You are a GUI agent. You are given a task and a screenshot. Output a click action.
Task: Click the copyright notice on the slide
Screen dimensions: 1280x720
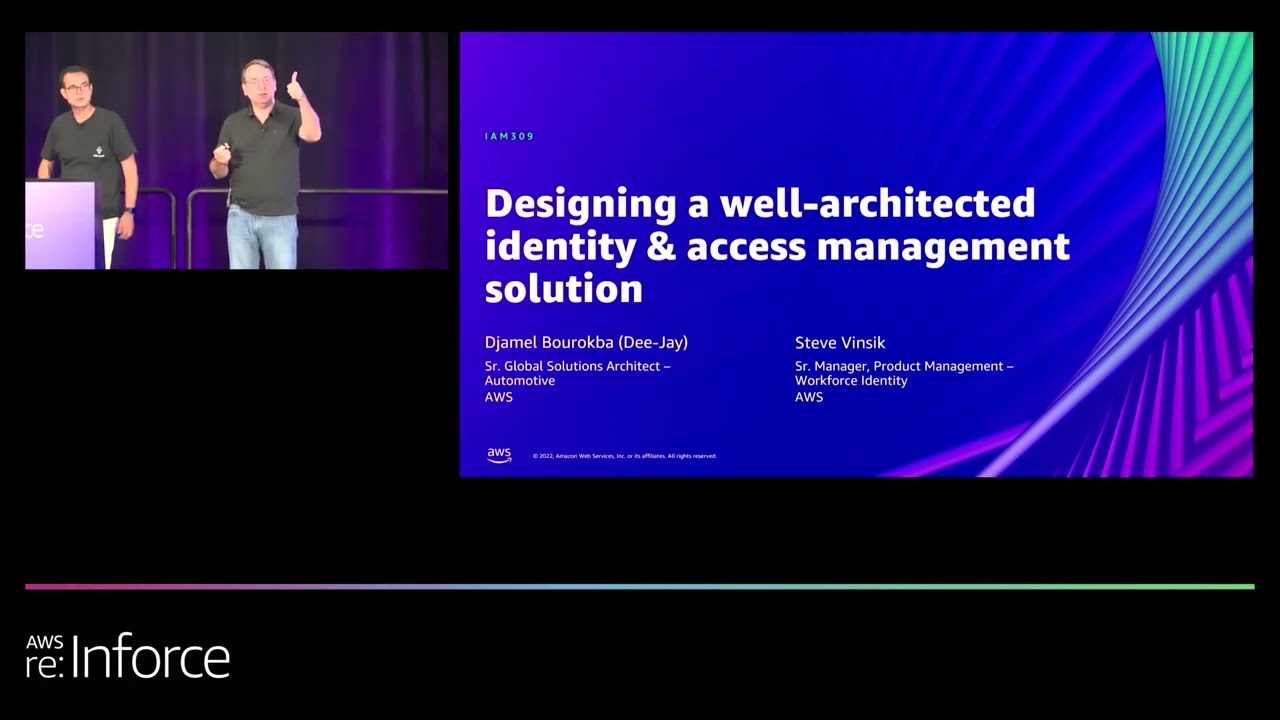(x=624, y=456)
